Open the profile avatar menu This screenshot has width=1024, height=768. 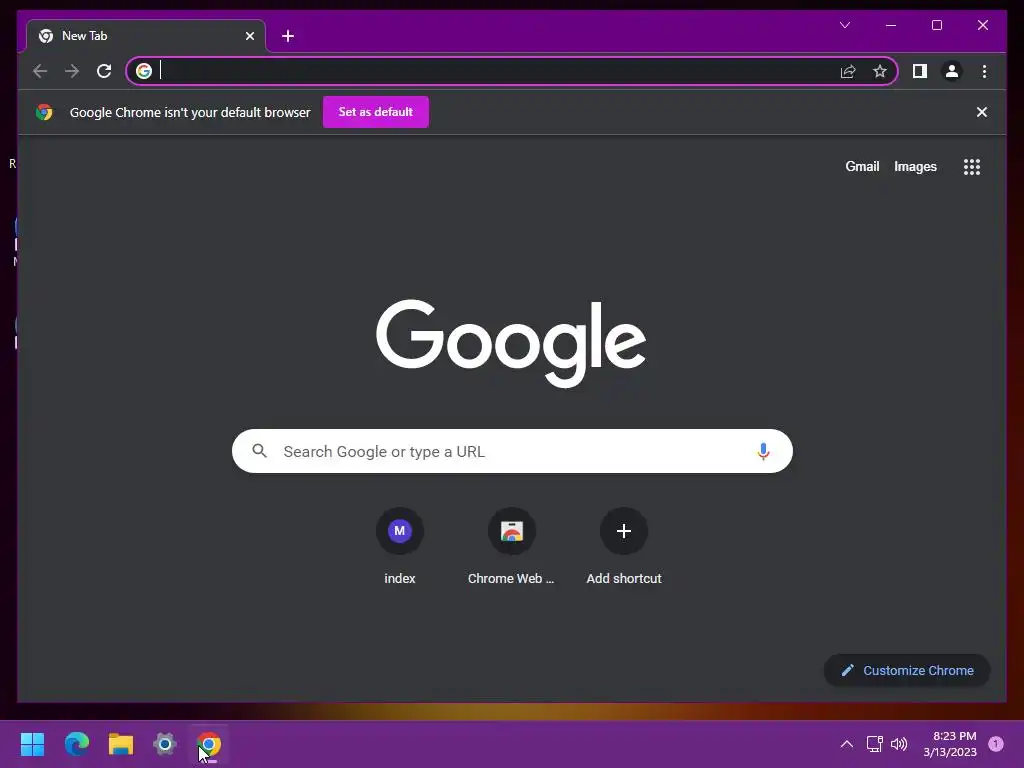[952, 71]
